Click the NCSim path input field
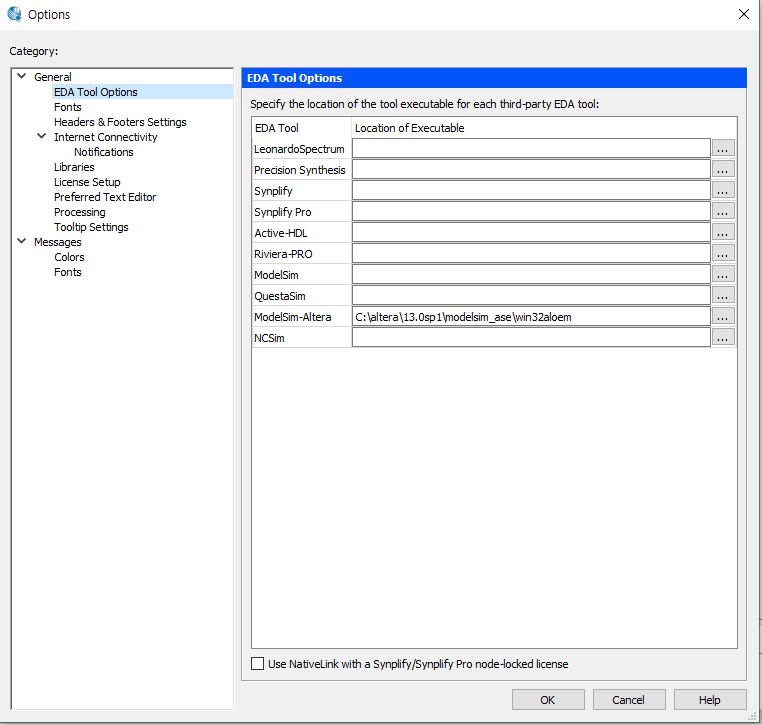The image size is (762, 725). point(531,337)
